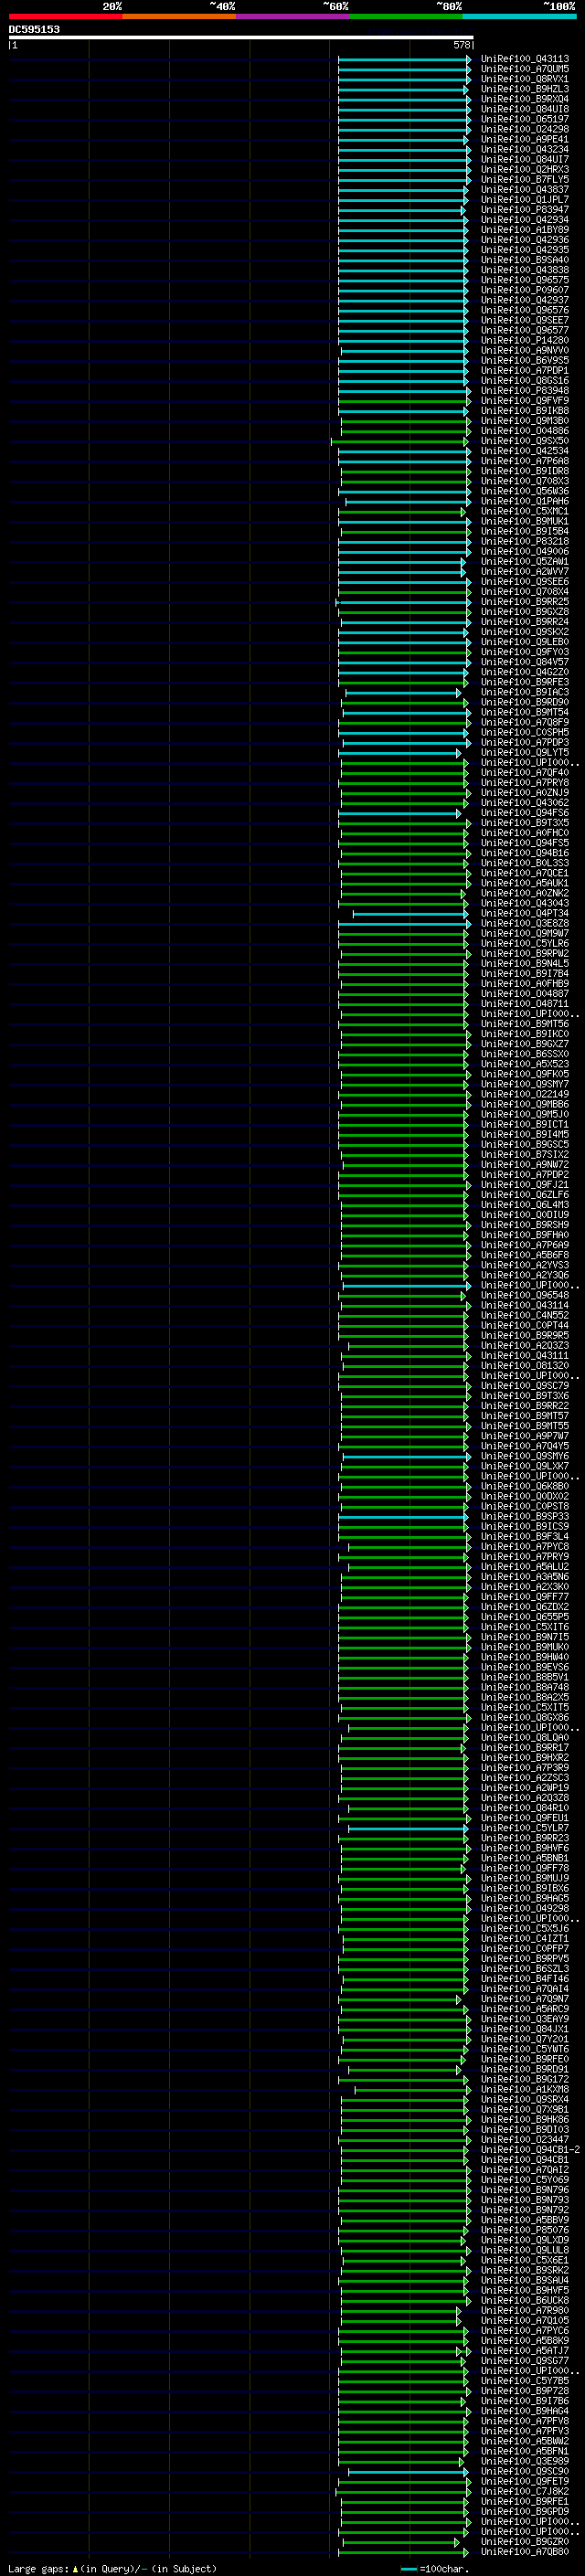
Task: Click the query name DC595153
Action: (34, 30)
